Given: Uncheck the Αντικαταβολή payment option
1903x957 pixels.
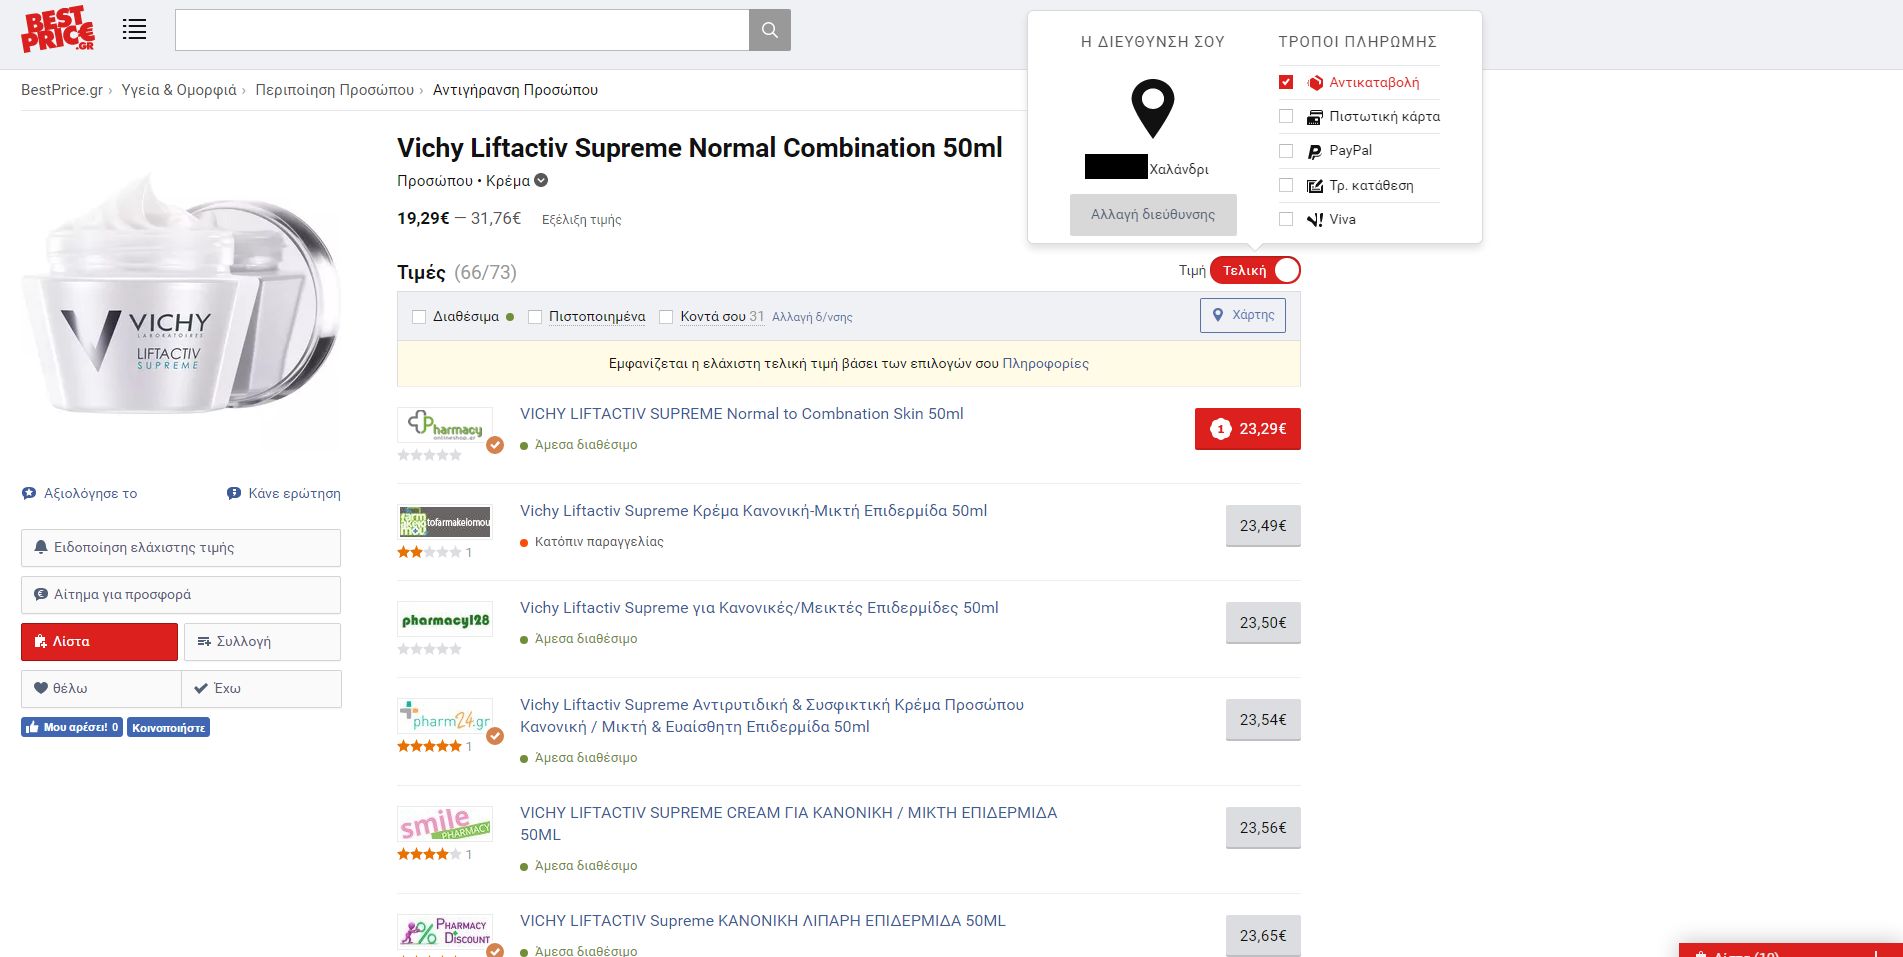Looking at the screenshot, I should click(1286, 82).
